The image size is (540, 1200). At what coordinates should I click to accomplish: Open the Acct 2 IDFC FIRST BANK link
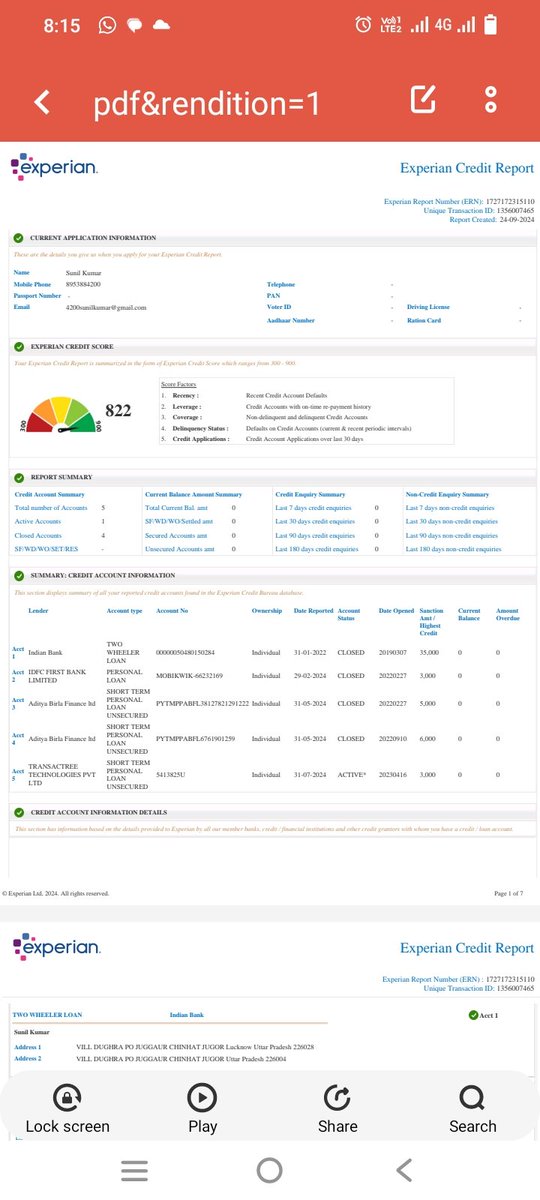[x=18, y=676]
